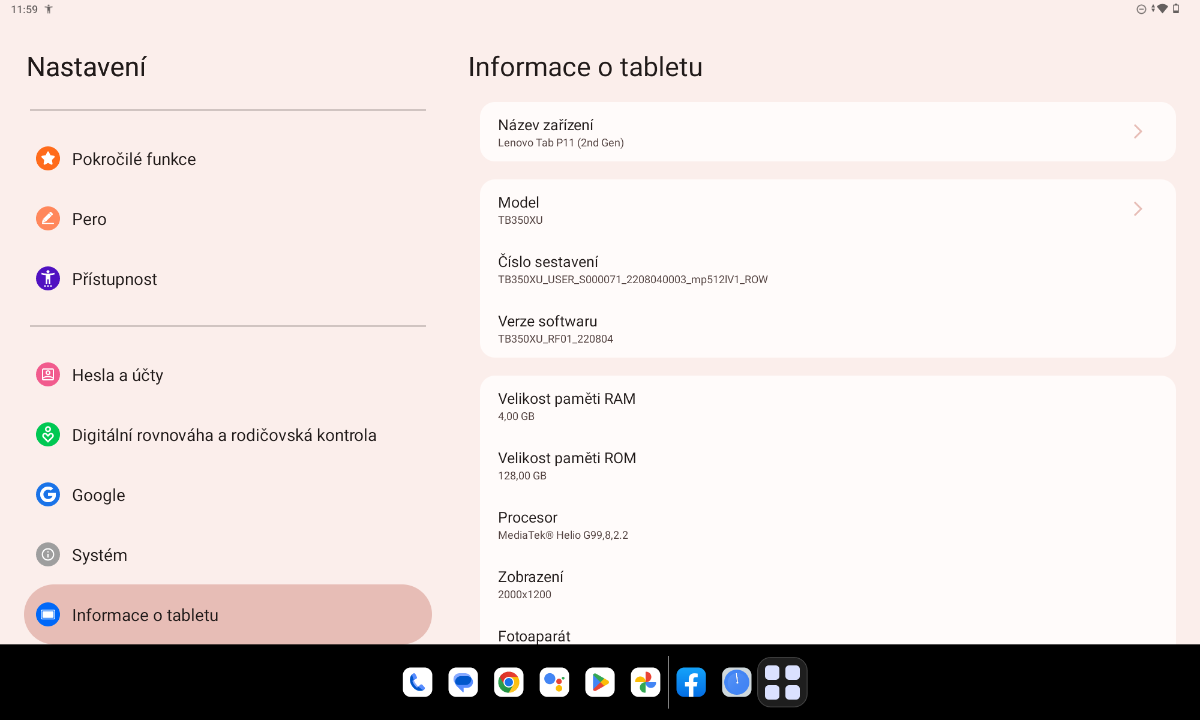Expand the Model row chevron
This screenshot has width=1200, height=720.
tap(1137, 209)
